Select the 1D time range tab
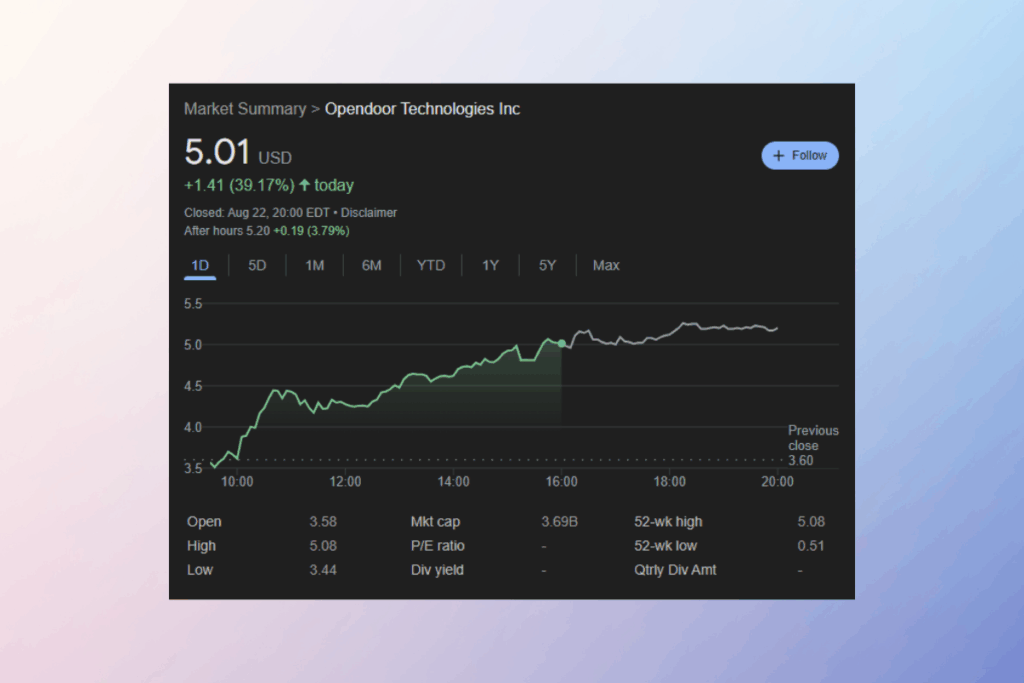The image size is (1024, 683). coord(200,265)
